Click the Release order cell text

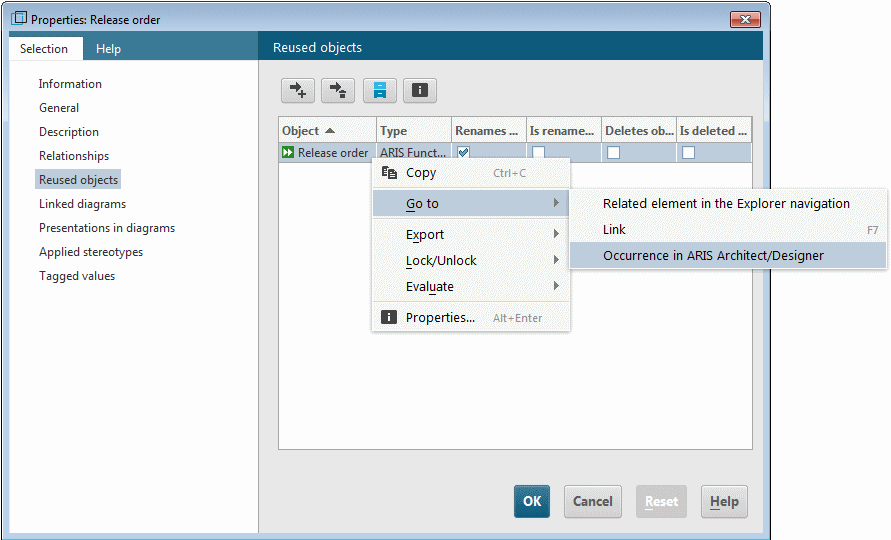[333, 153]
